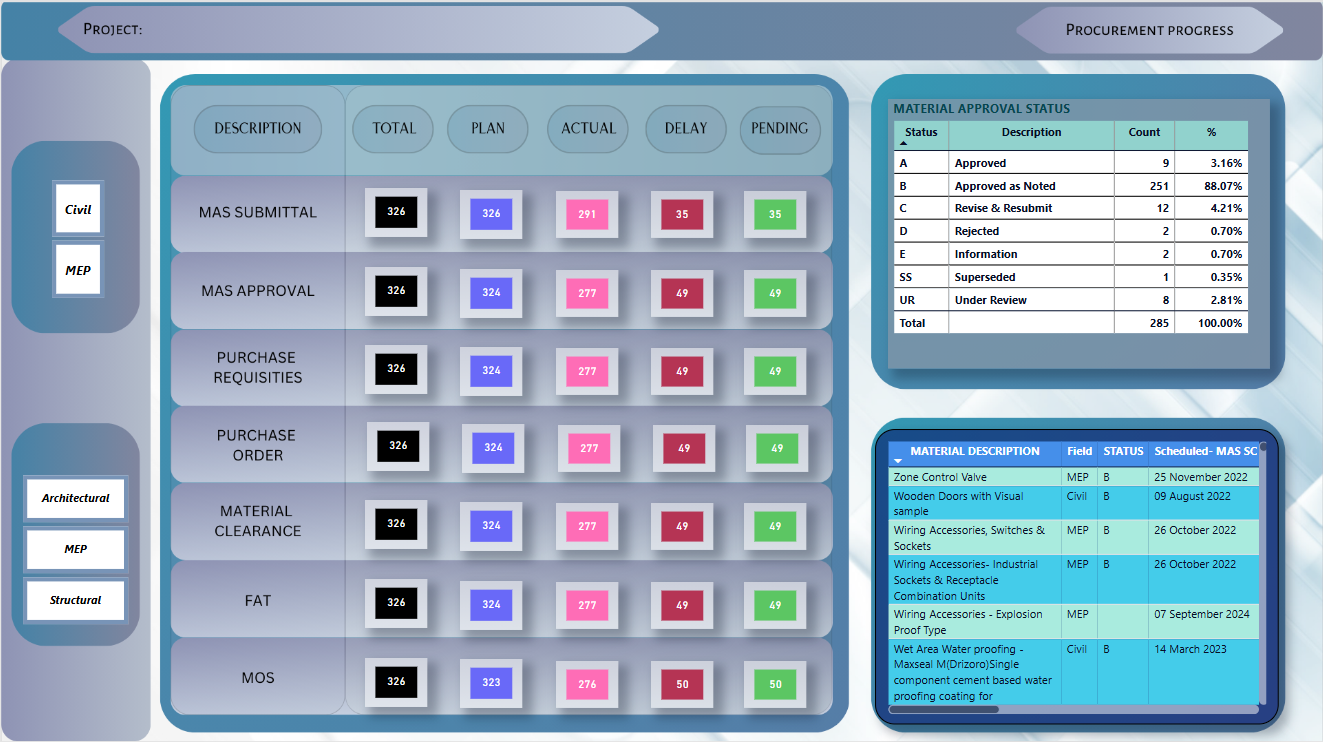The width and height of the screenshot is (1323, 742).
Task: Click the MATERIAL APPROVAL STATUS title
Action: (981, 109)
